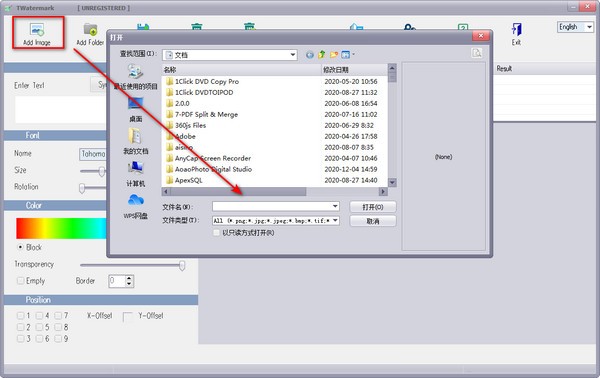Create new folder icon in dialog toolbar
This screenshot has height=378, width=600.
334,55
